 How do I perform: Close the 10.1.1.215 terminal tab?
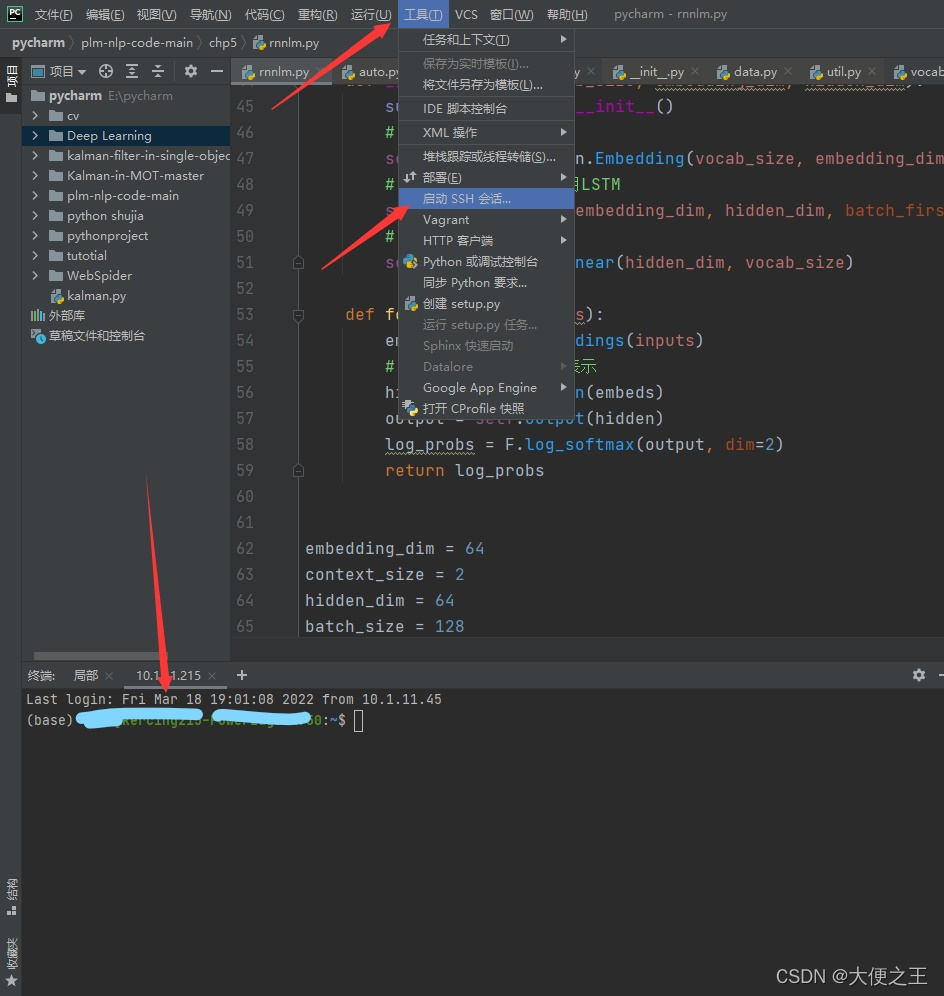(212, 676)
